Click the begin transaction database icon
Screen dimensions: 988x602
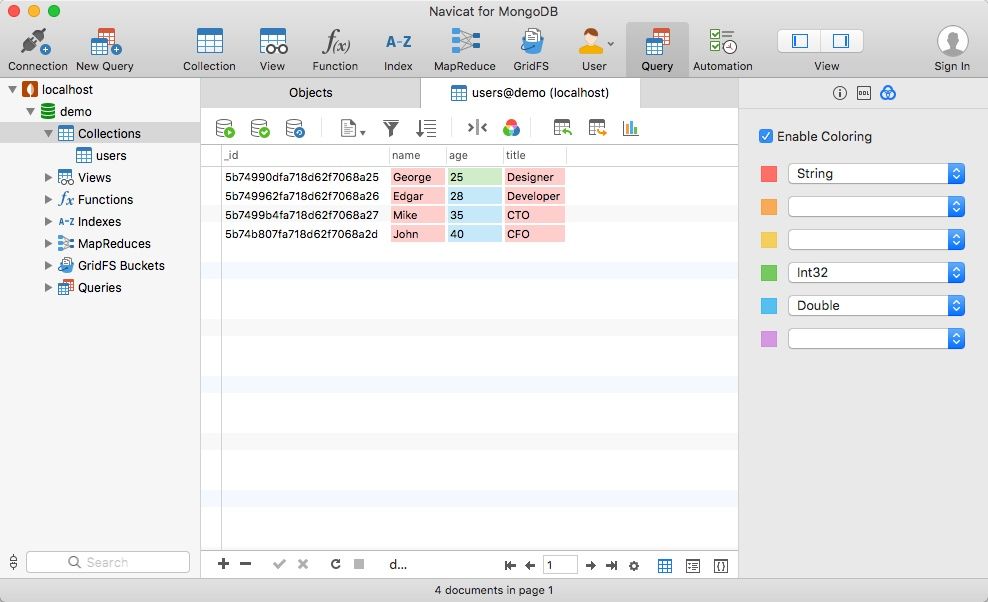click(x=225, y=128)
